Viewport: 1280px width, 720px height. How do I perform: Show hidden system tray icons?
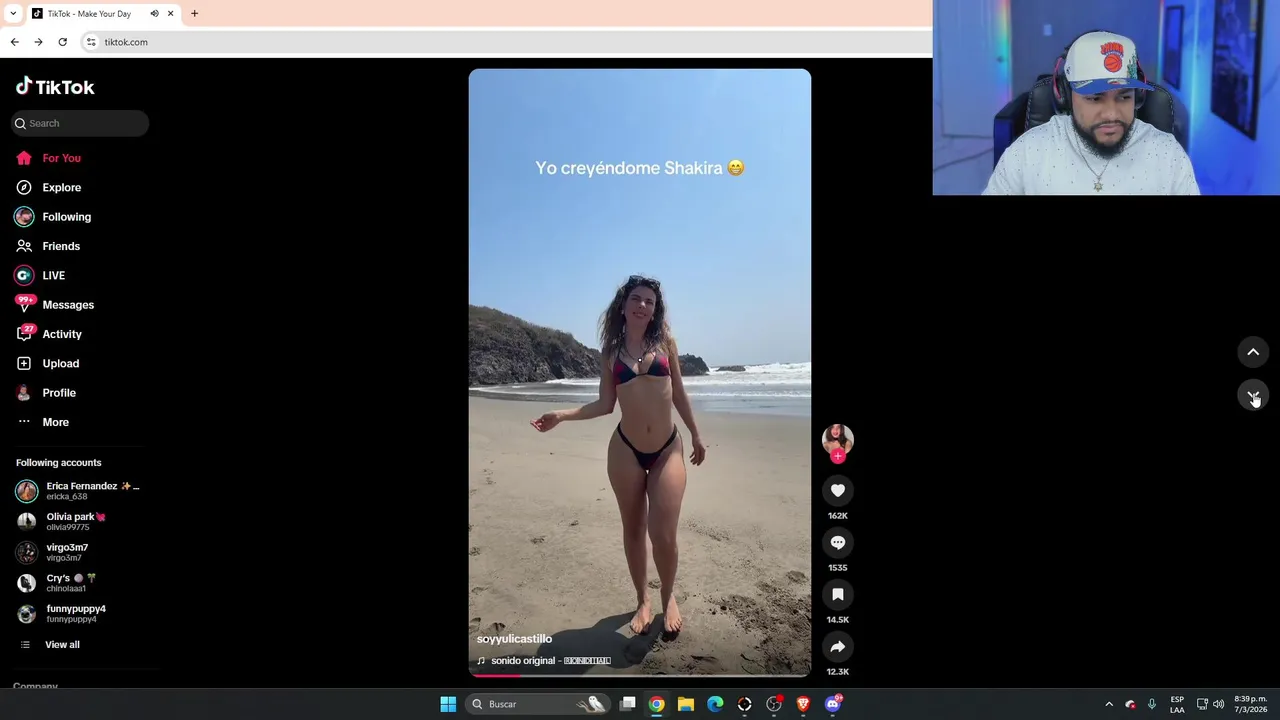1108,704
